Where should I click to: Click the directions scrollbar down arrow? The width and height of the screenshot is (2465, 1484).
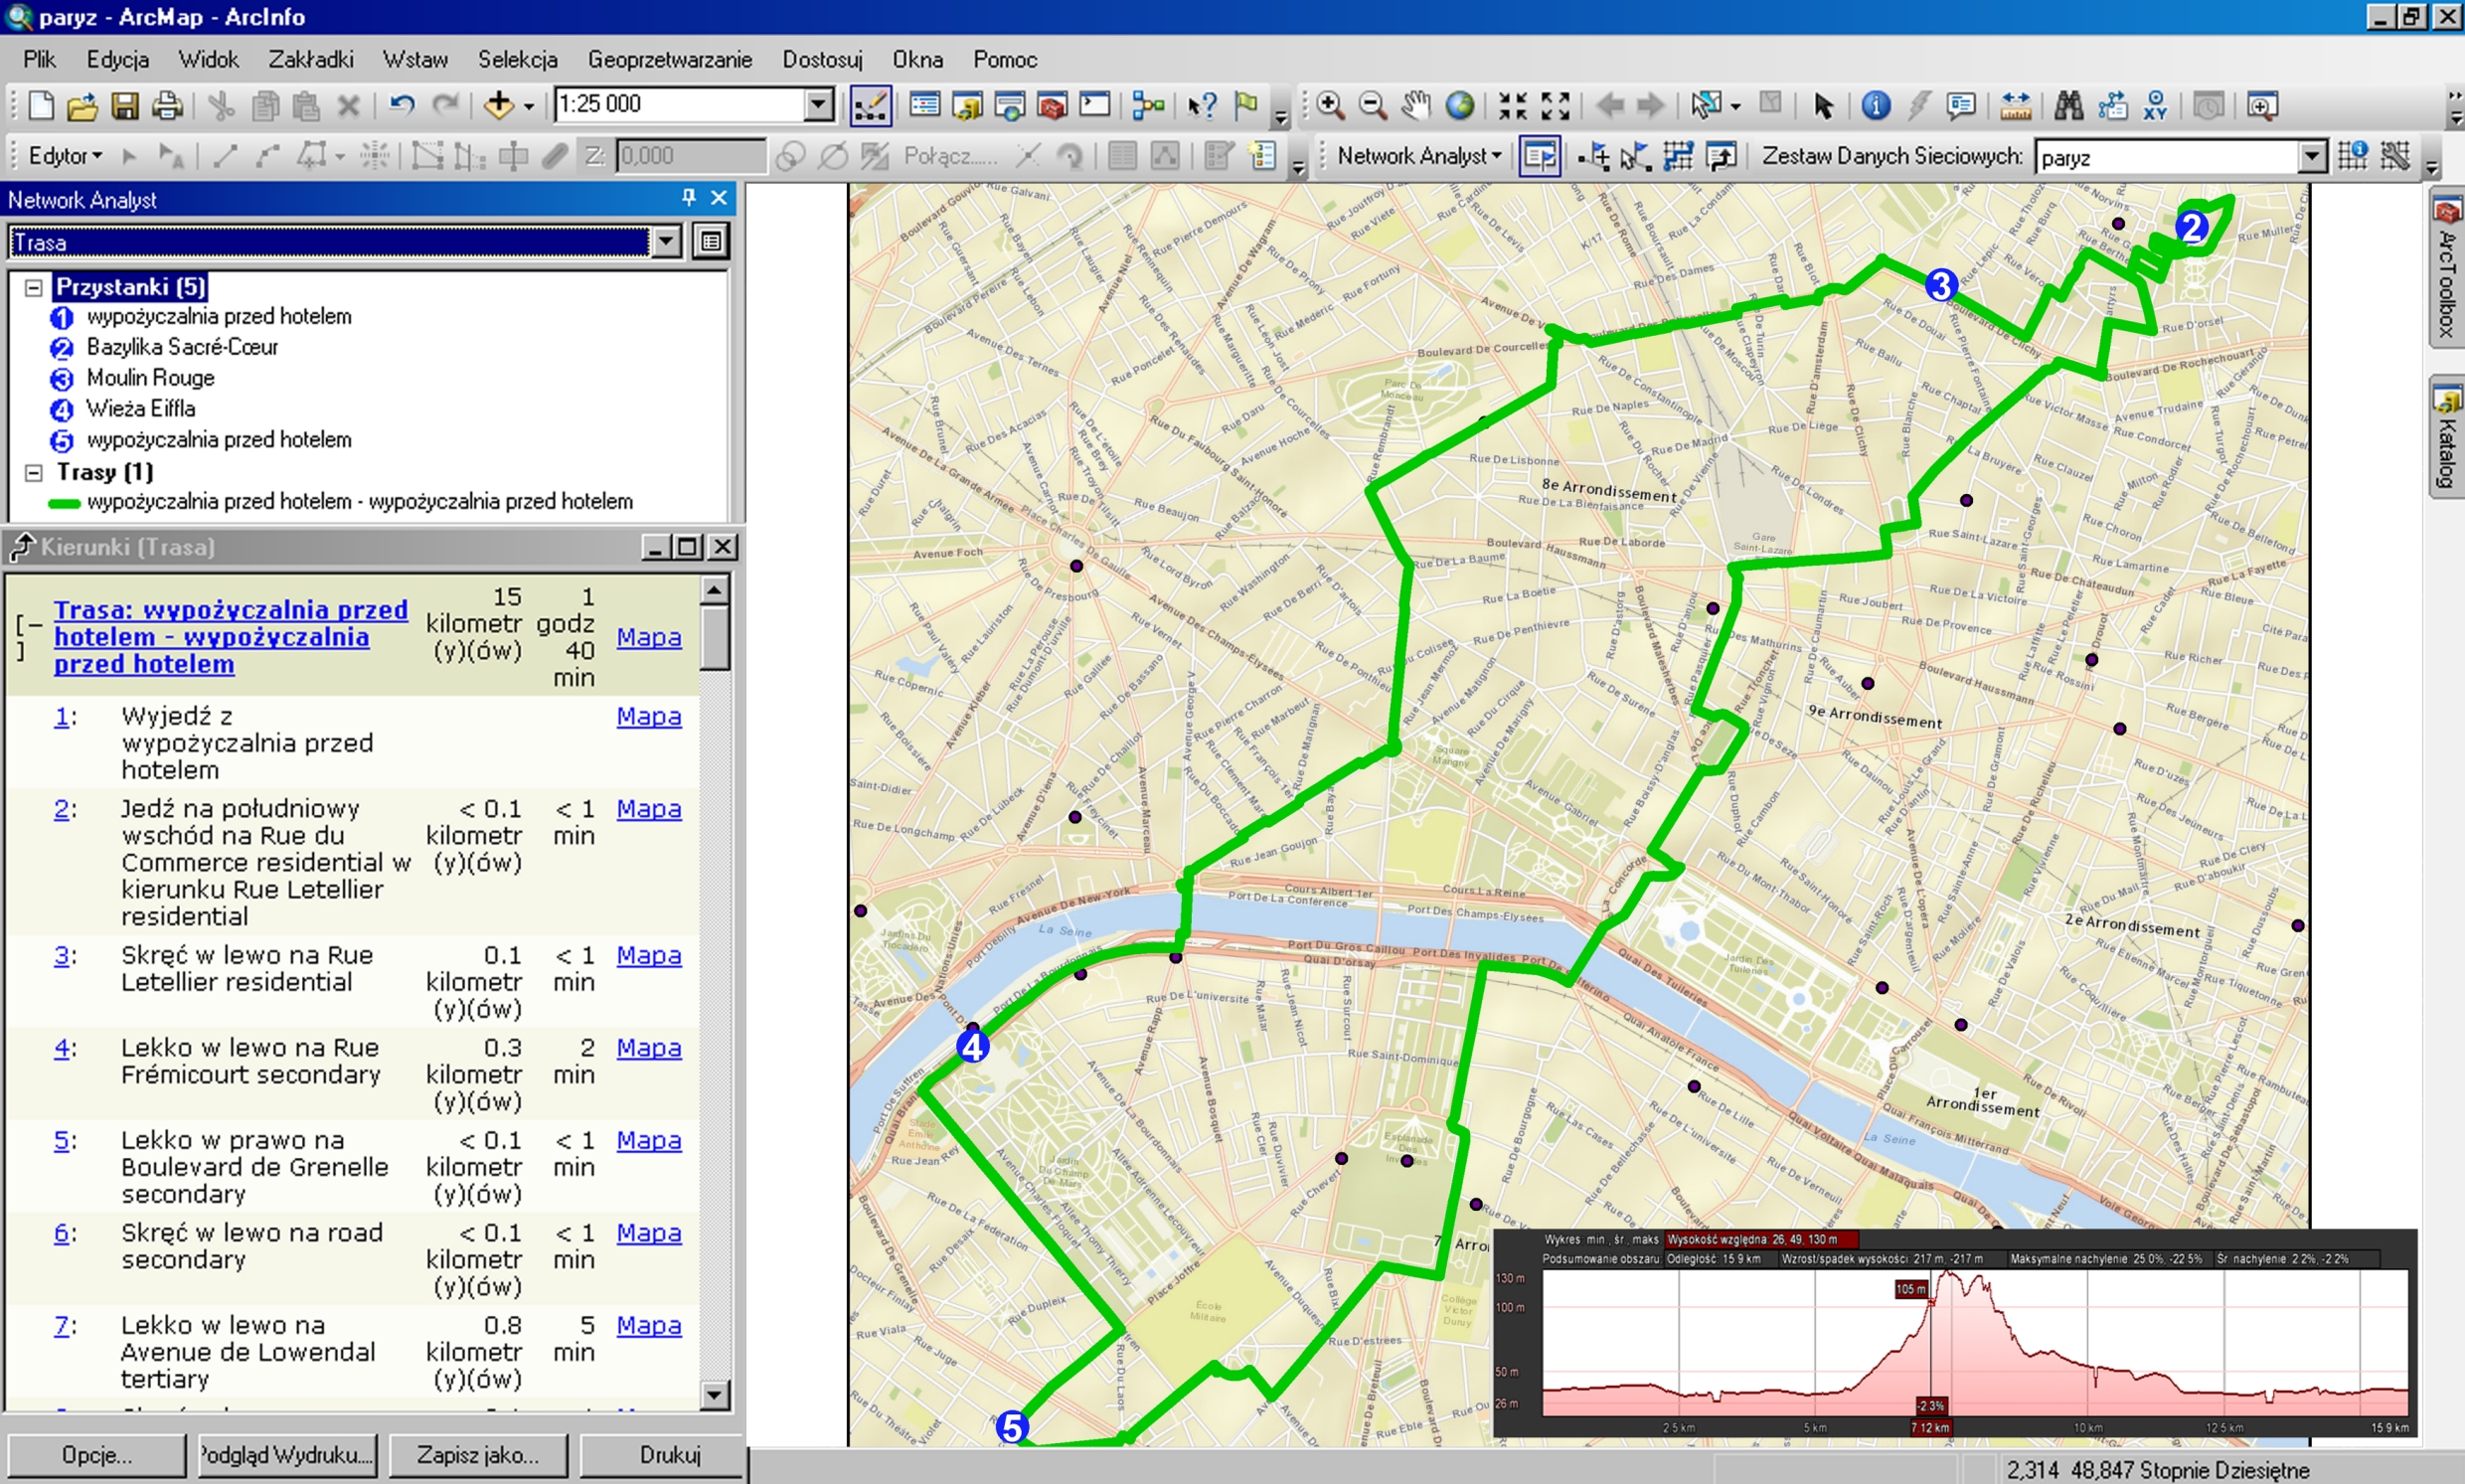pyautogui.click(x=714, y=1394)
